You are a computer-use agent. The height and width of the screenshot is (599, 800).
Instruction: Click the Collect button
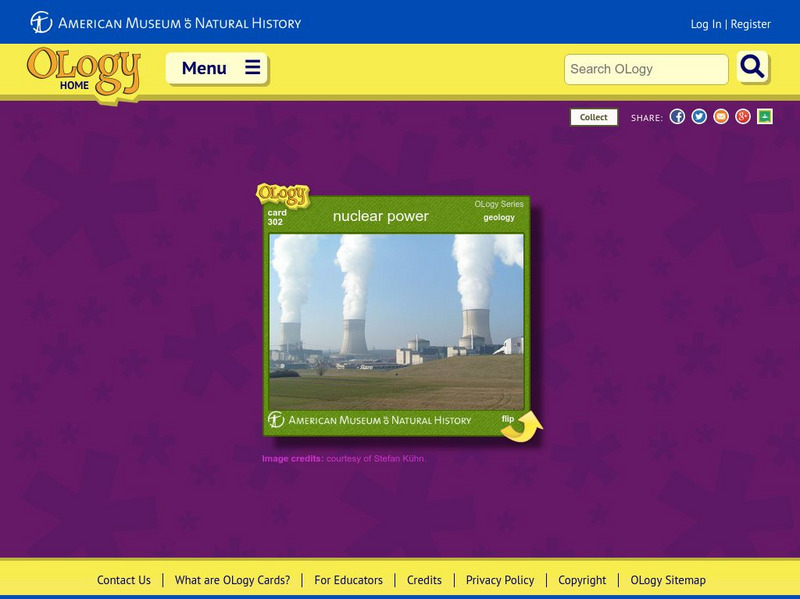point(592,116)
